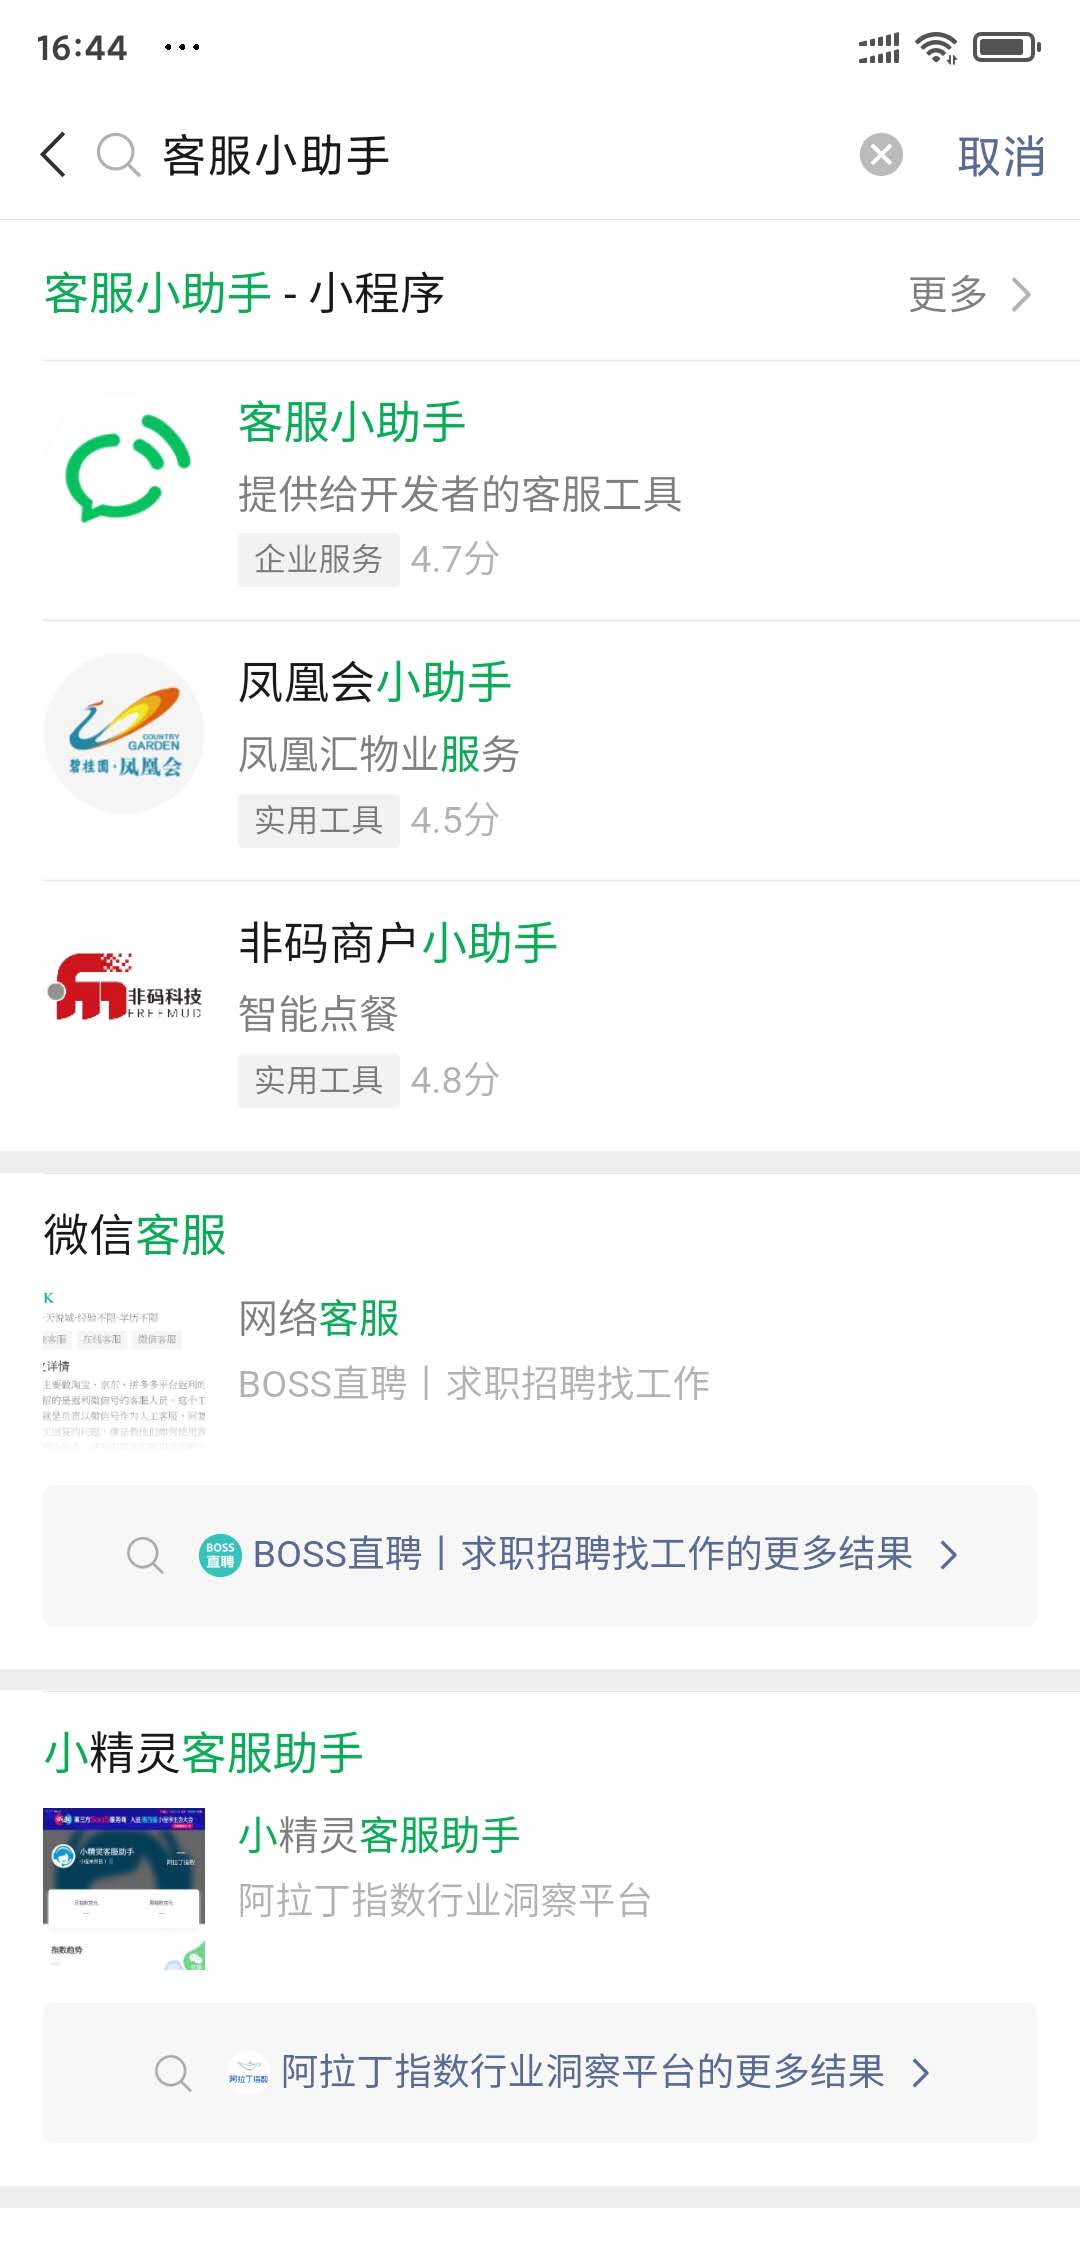Tap magnifier icon in BOSS直聘 results bar
Screen dimensions: 1080x2248
coord(145,1555)
